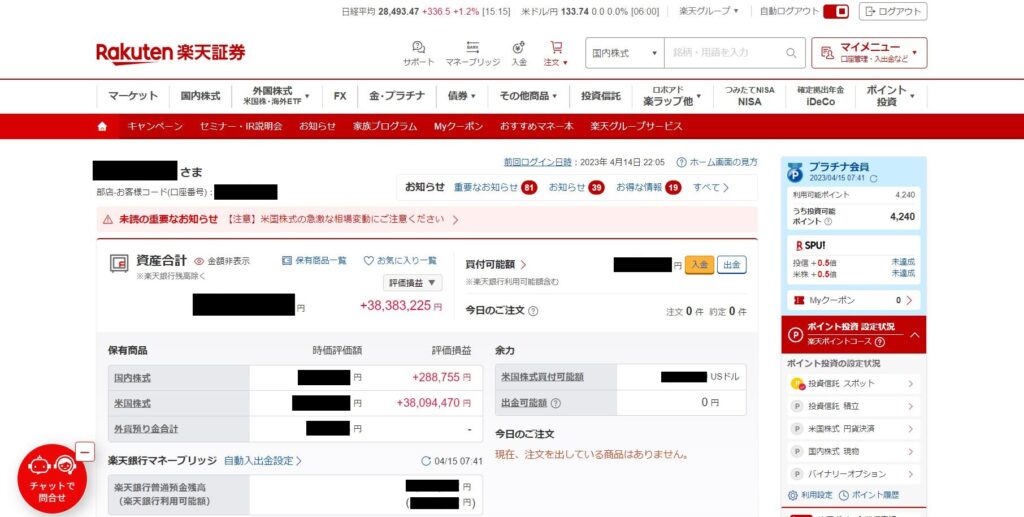Open the FX navigation tab

[x=340, y=96]
